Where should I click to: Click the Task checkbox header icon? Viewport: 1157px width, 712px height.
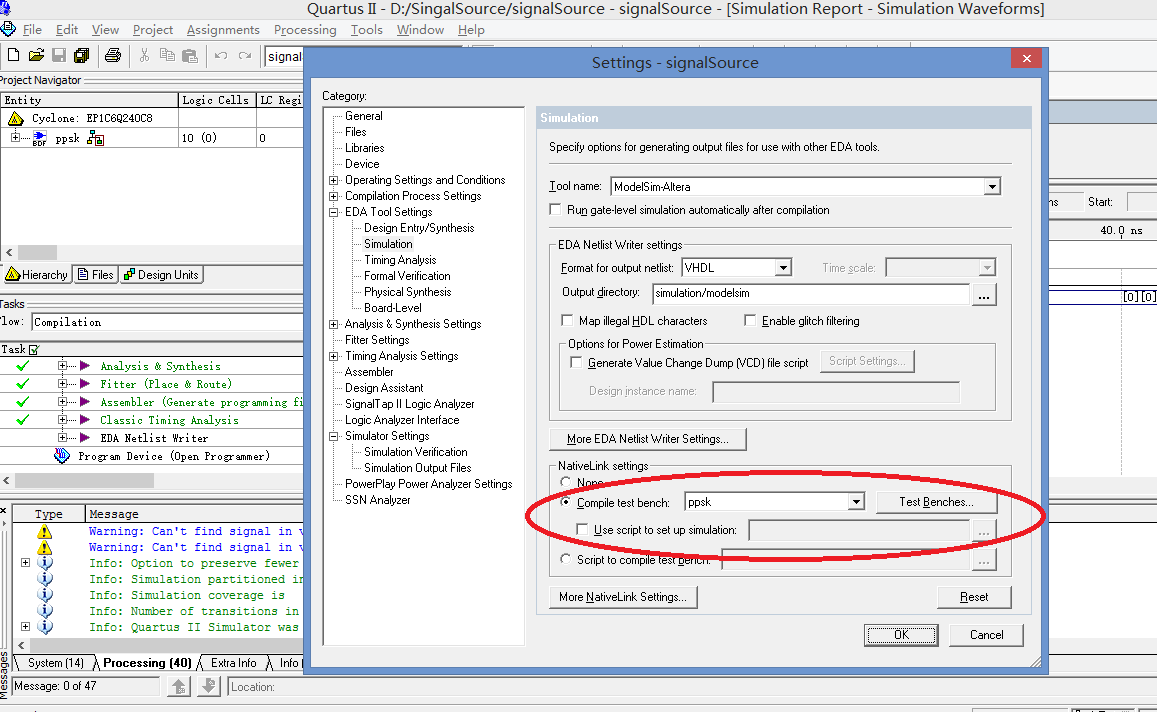point(34,350)
